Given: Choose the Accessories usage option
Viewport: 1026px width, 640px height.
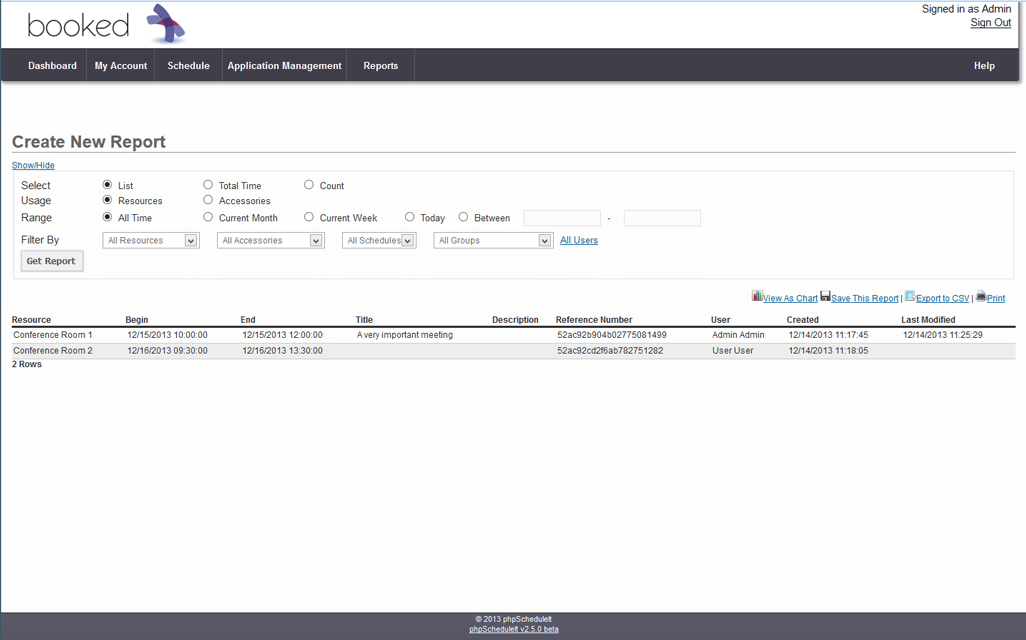Looking at the screenshot, I should click(x=208, y=200).
